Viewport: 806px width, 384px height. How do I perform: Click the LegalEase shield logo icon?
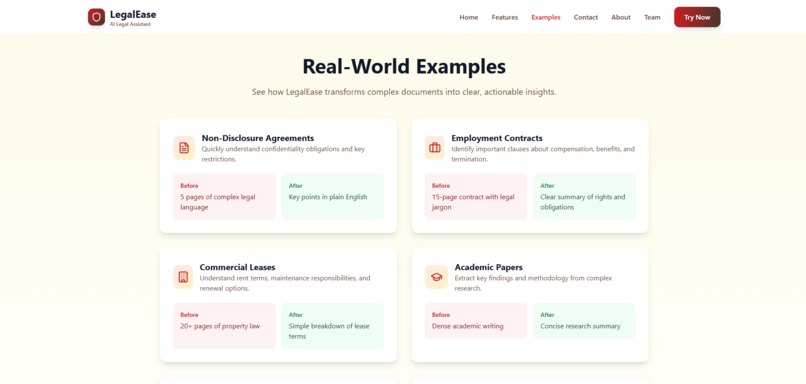click(96, 17)
